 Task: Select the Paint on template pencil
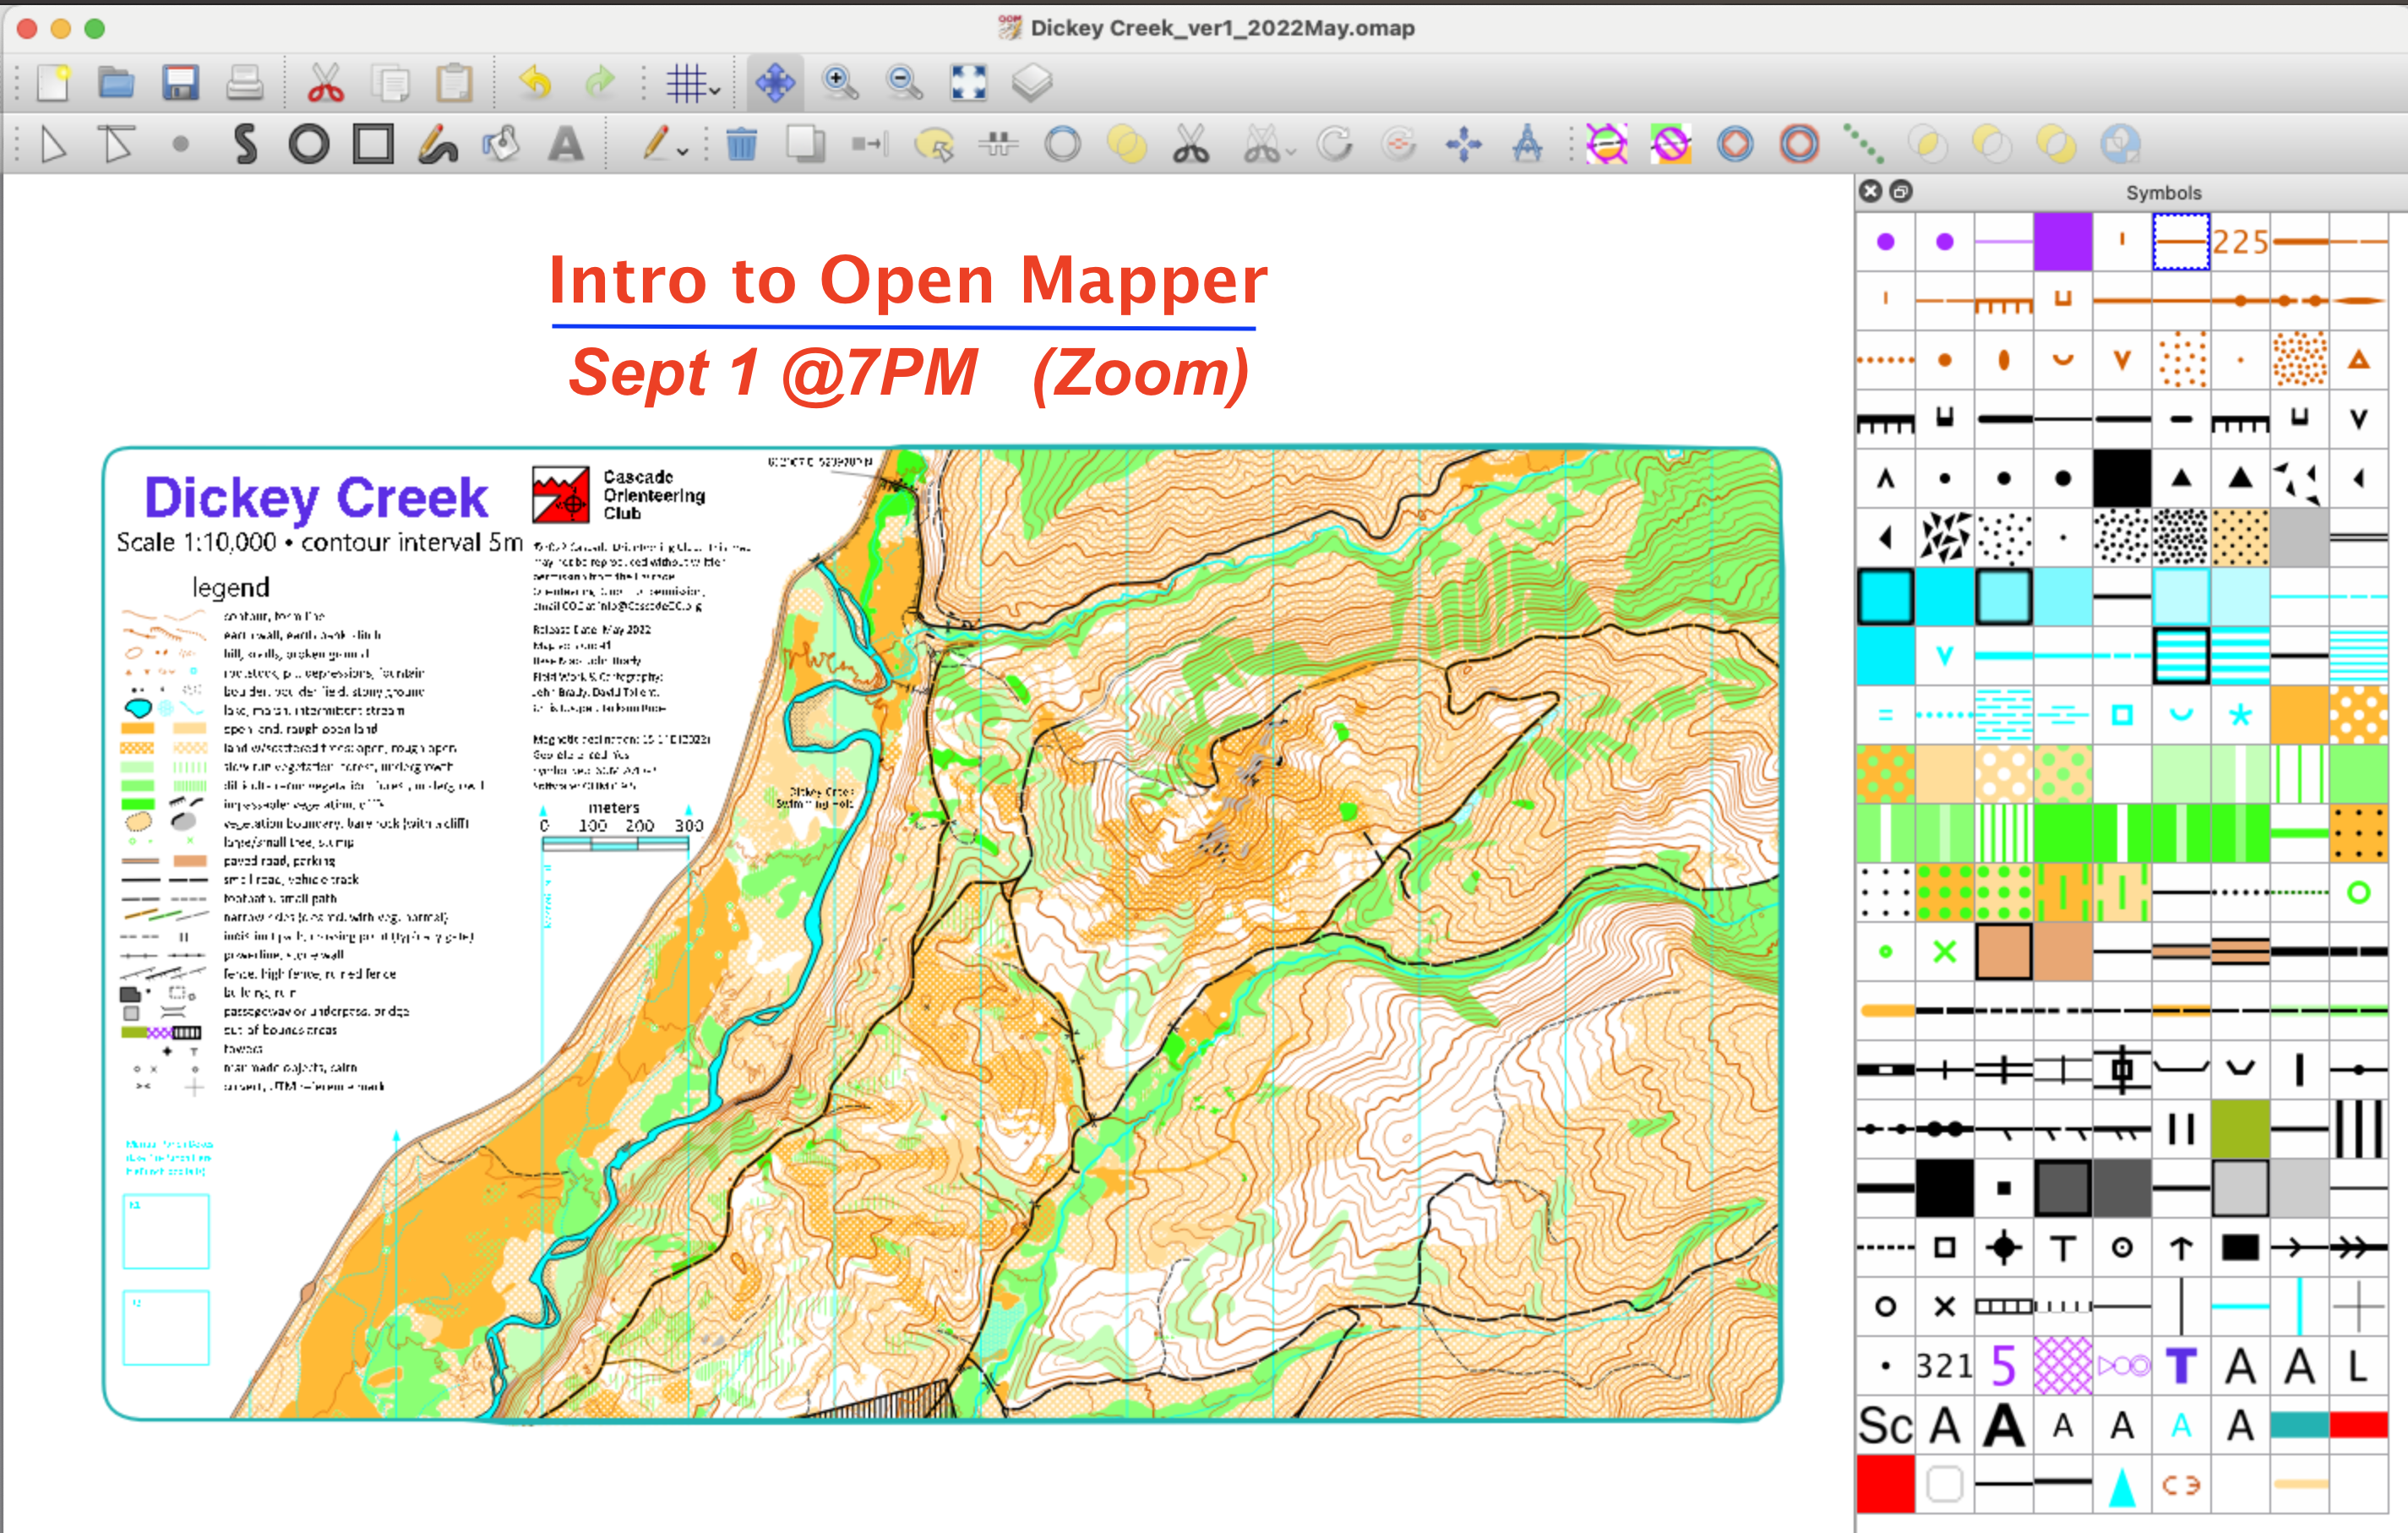pyautogui.click(x=655, y=145)
